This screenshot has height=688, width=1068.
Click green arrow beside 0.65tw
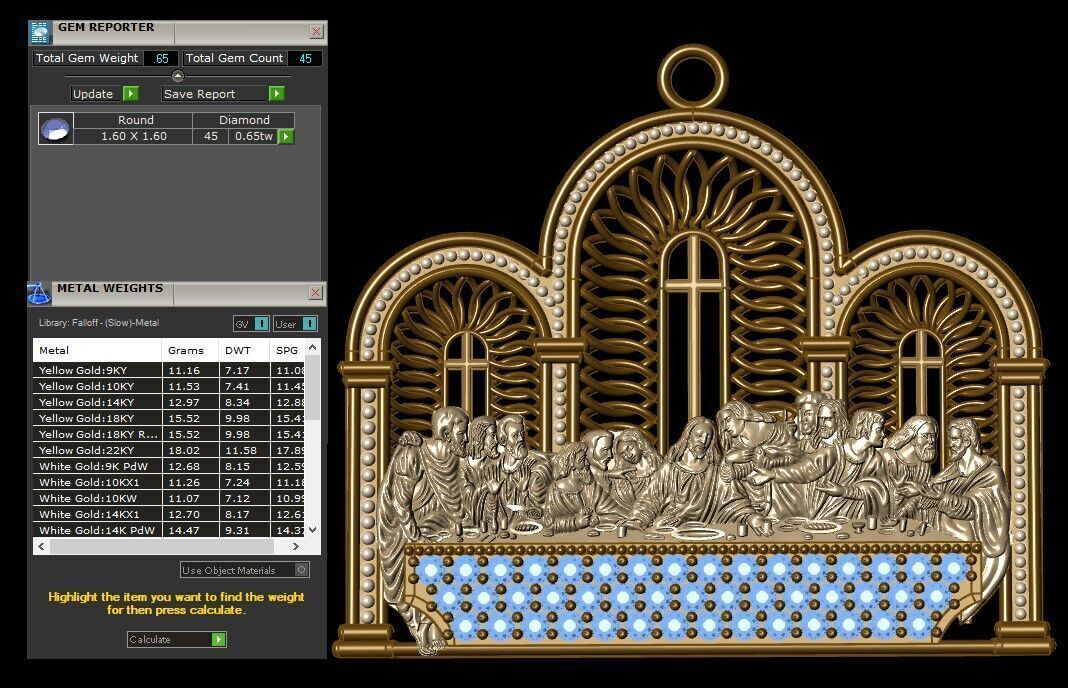pyautogui.click(x=286, y=136)
